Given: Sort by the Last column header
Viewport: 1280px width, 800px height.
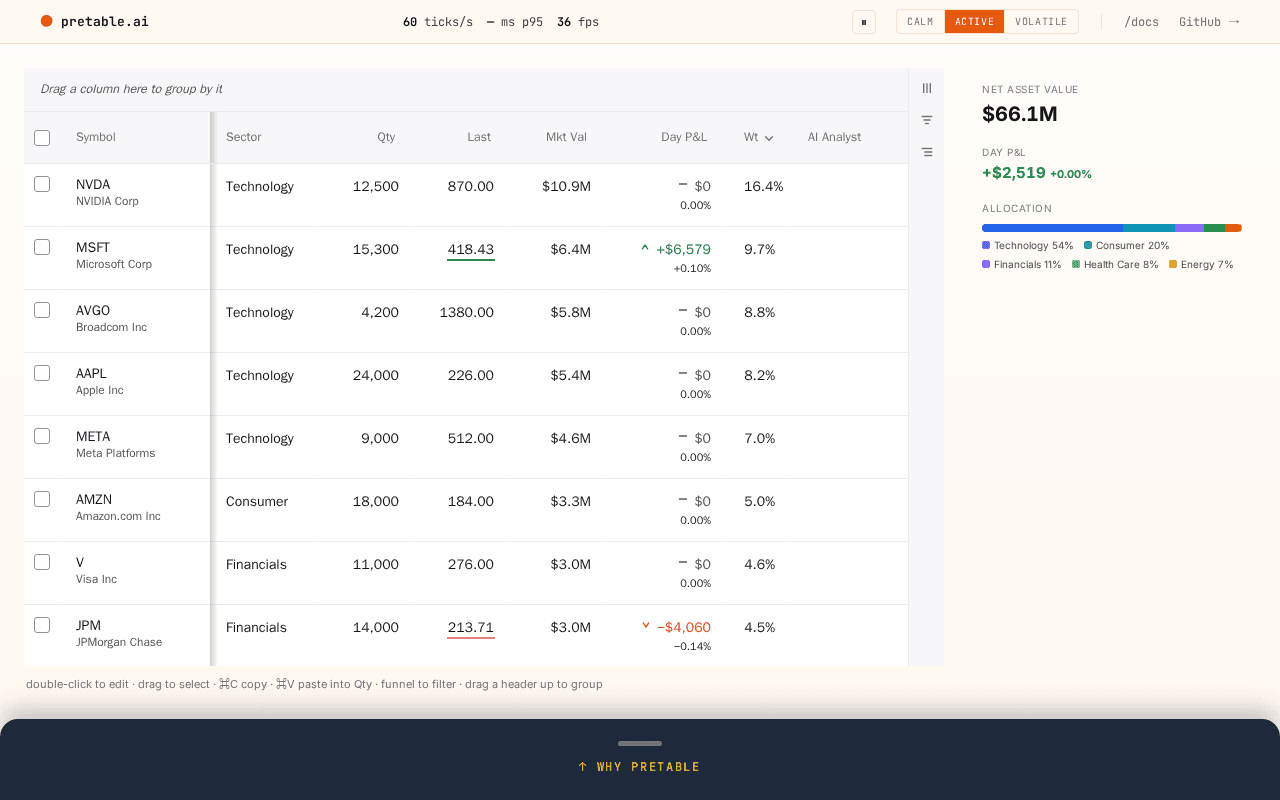Looking at the screenshot, I should (479, 137).
